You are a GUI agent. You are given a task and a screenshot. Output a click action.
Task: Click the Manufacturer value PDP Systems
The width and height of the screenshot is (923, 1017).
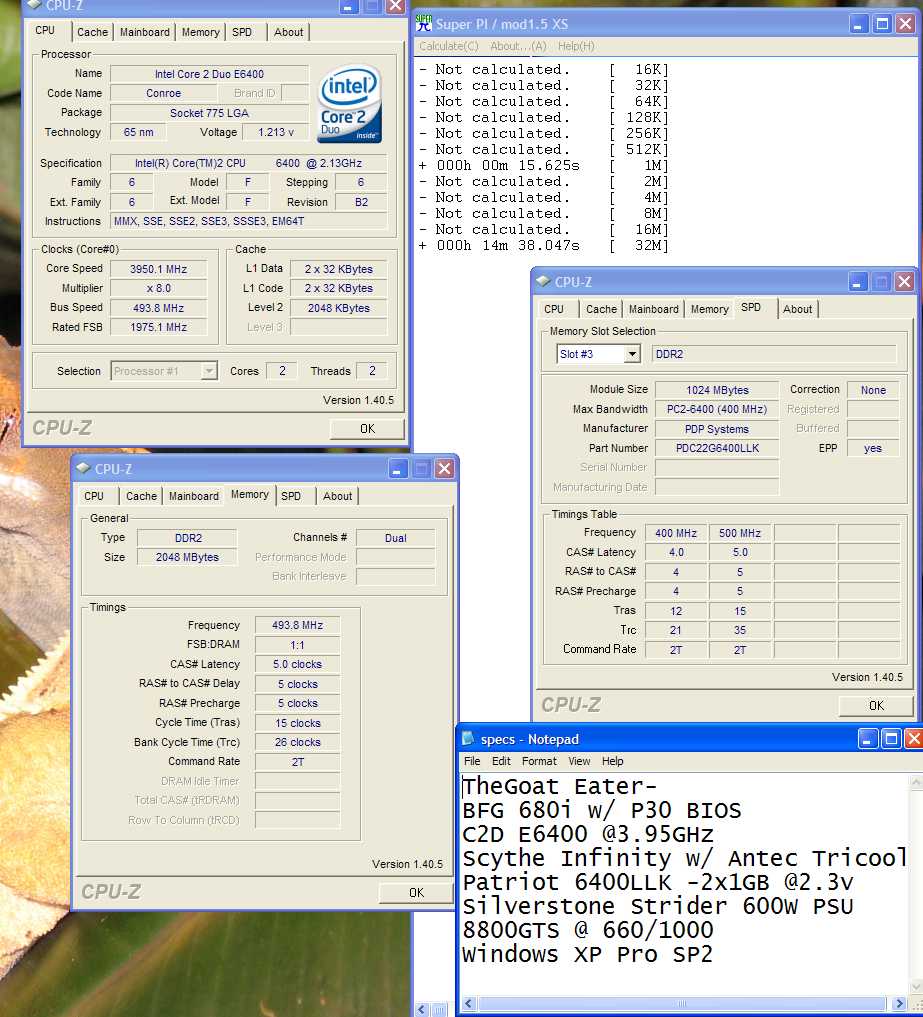click(717, 429)
